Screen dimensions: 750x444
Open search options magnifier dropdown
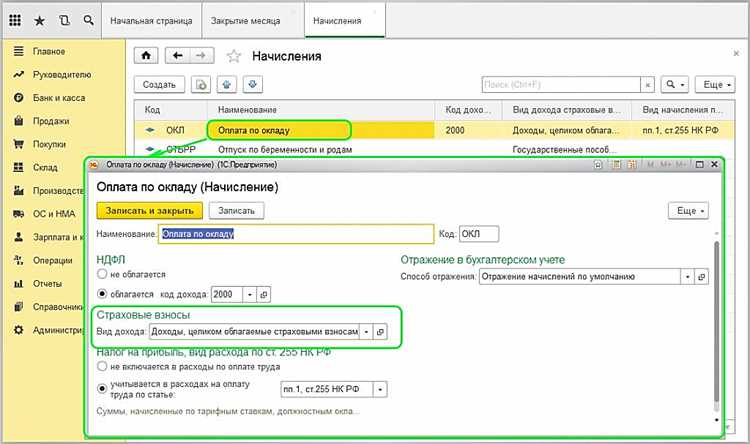pos(674,85)
